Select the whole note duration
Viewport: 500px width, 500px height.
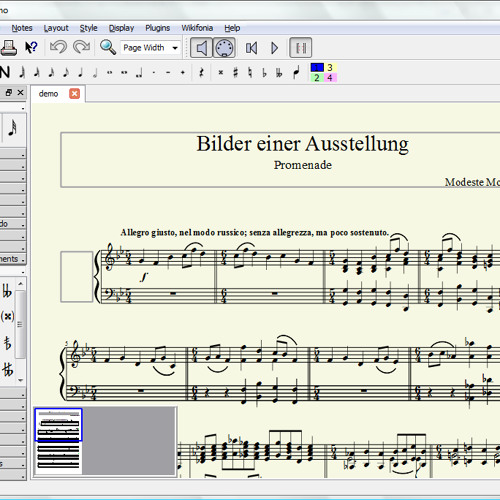[x=110, y=72]
